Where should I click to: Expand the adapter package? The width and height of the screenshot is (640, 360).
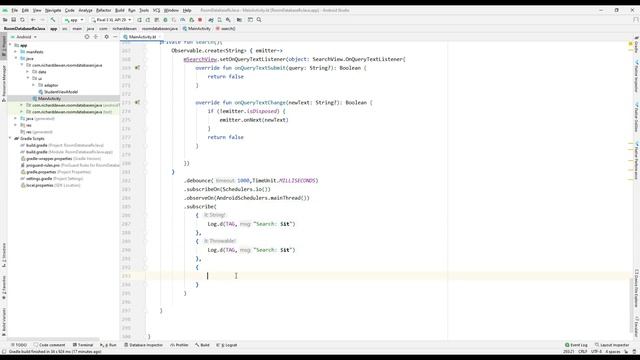tap(34, 85)
